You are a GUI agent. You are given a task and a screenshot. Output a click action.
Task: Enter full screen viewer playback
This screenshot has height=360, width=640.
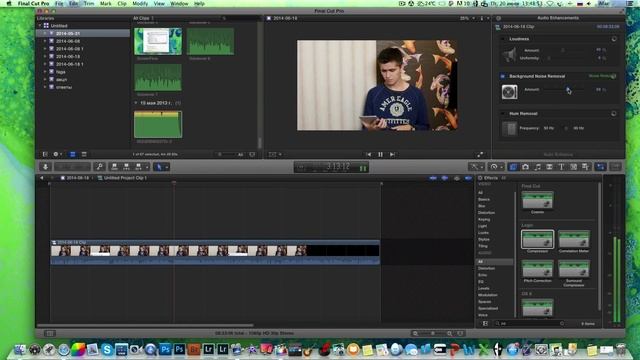(x=480, y=154)
